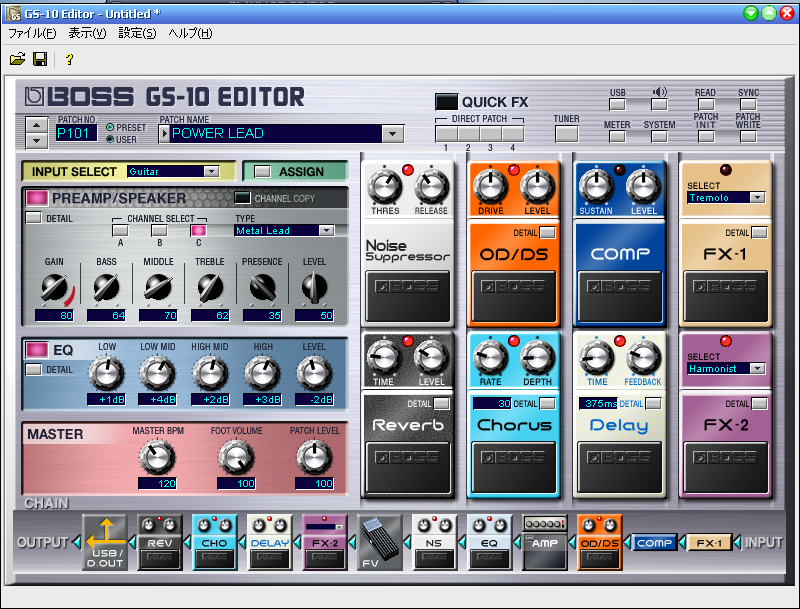The height and width of the screenshot is (609, 800).
Task: Open the FX-2 SELECT Harmonist dropdown
Action: coord(758,368)
